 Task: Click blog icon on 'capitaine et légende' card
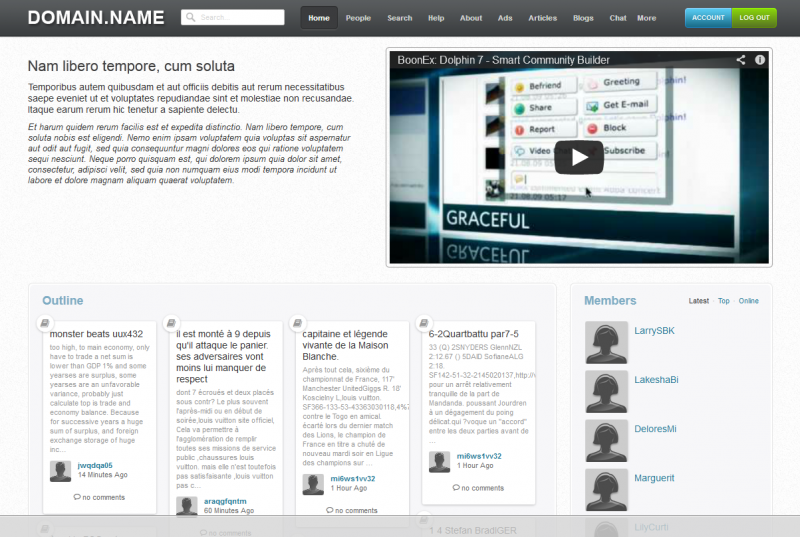coord(297,323)
